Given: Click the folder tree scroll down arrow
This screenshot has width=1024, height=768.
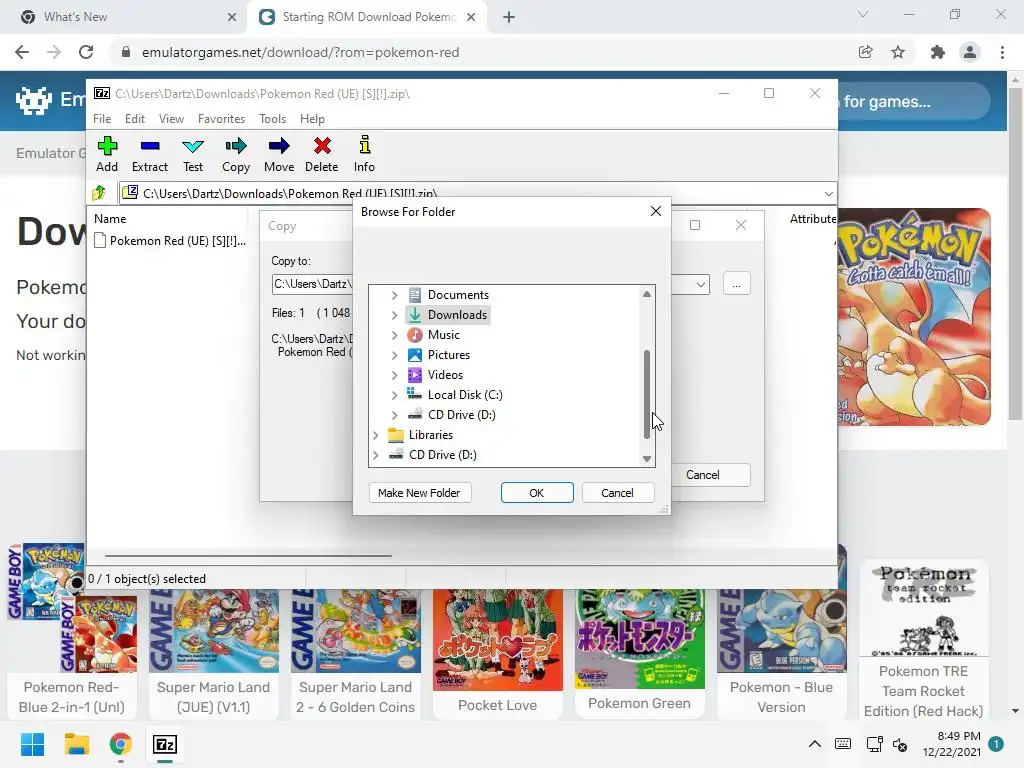Looking at the screenshot, I should (x=647, y=458).
